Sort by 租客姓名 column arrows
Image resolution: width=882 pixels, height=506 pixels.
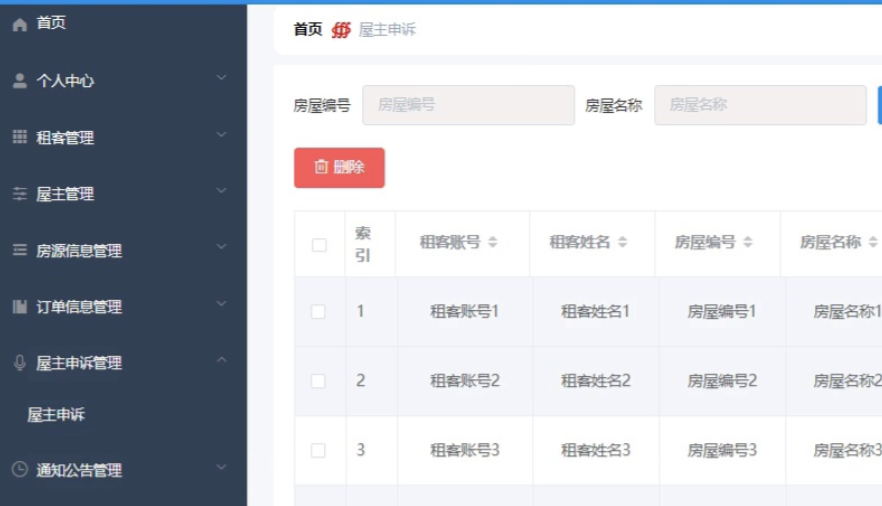click(x=622, y=242)
